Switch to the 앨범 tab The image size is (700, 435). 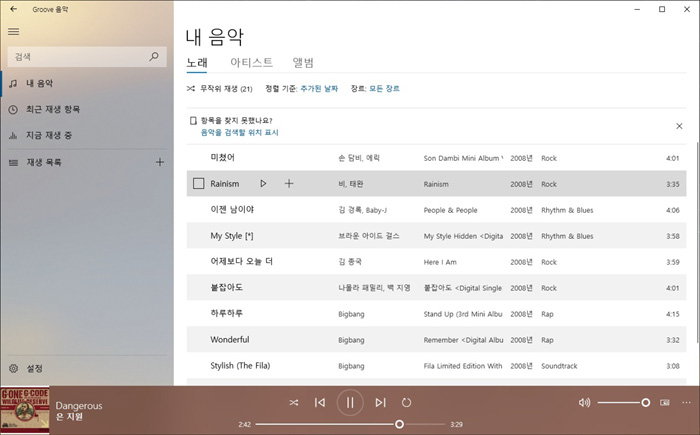tap(303, 62)
